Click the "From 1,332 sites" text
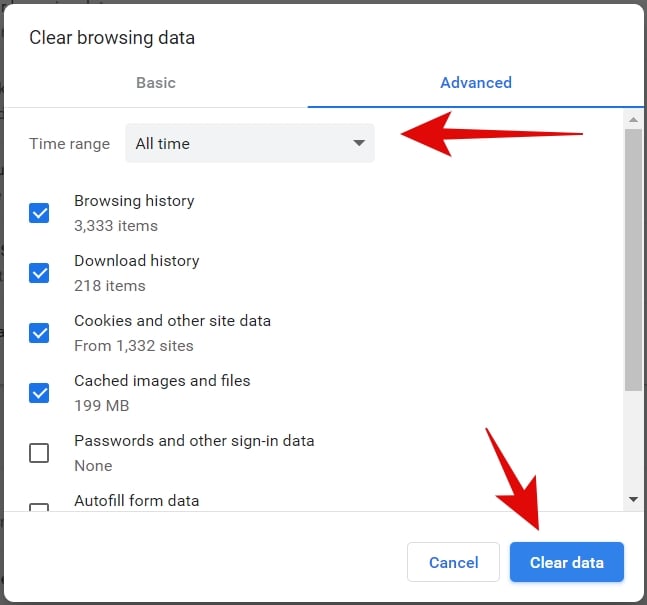The image size is (647, 605). 134,345
